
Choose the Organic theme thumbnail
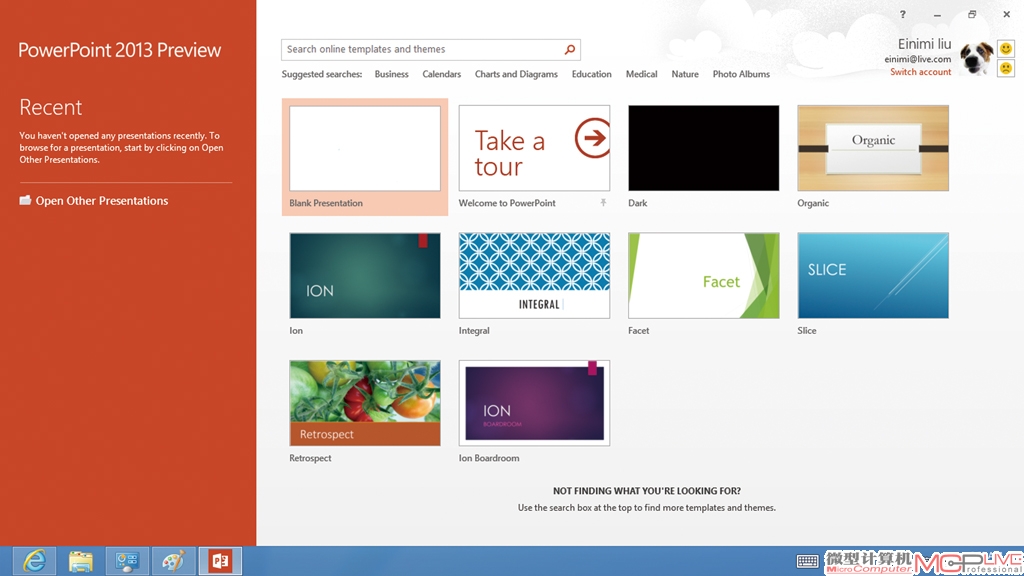(873, 148)
